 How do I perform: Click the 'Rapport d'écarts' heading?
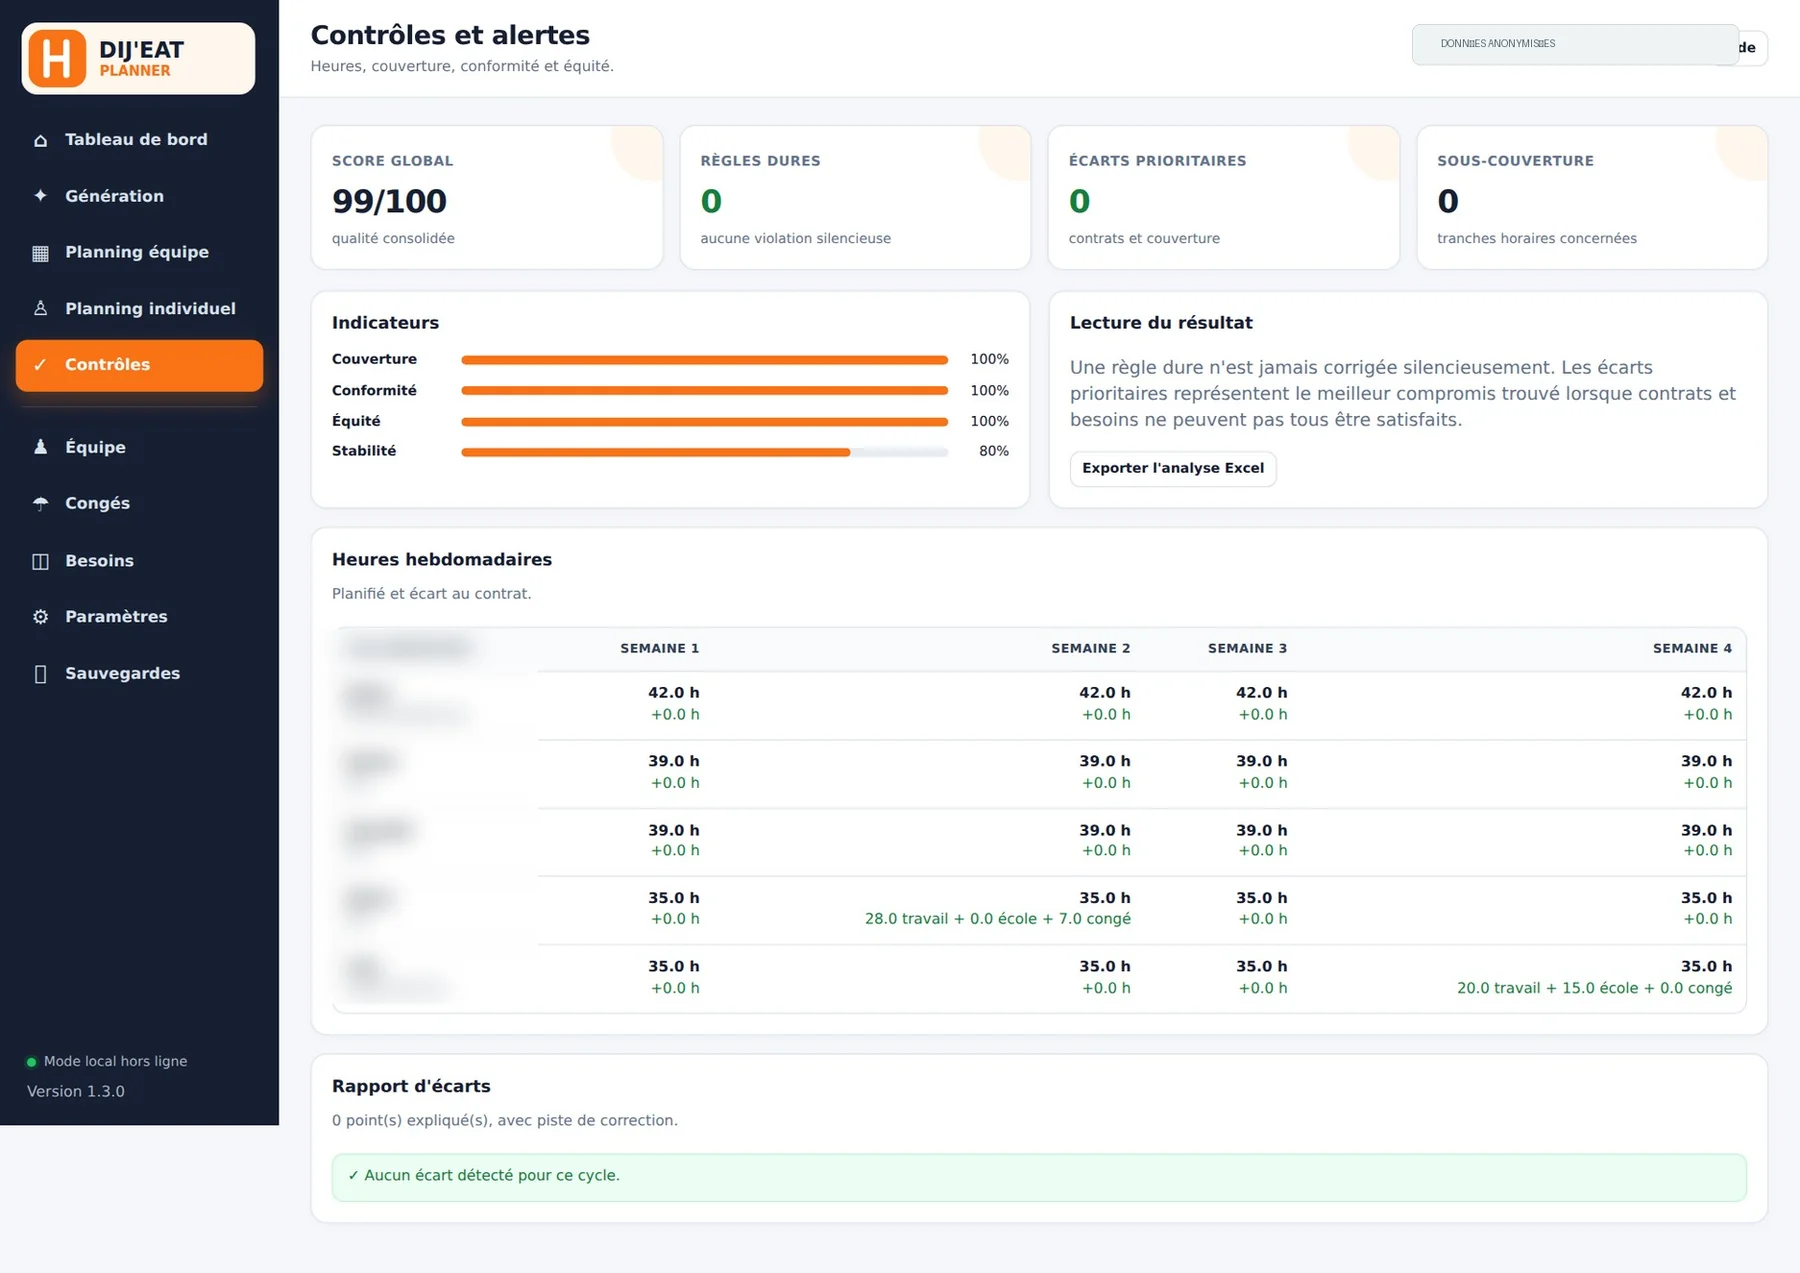coord(411,1086)
